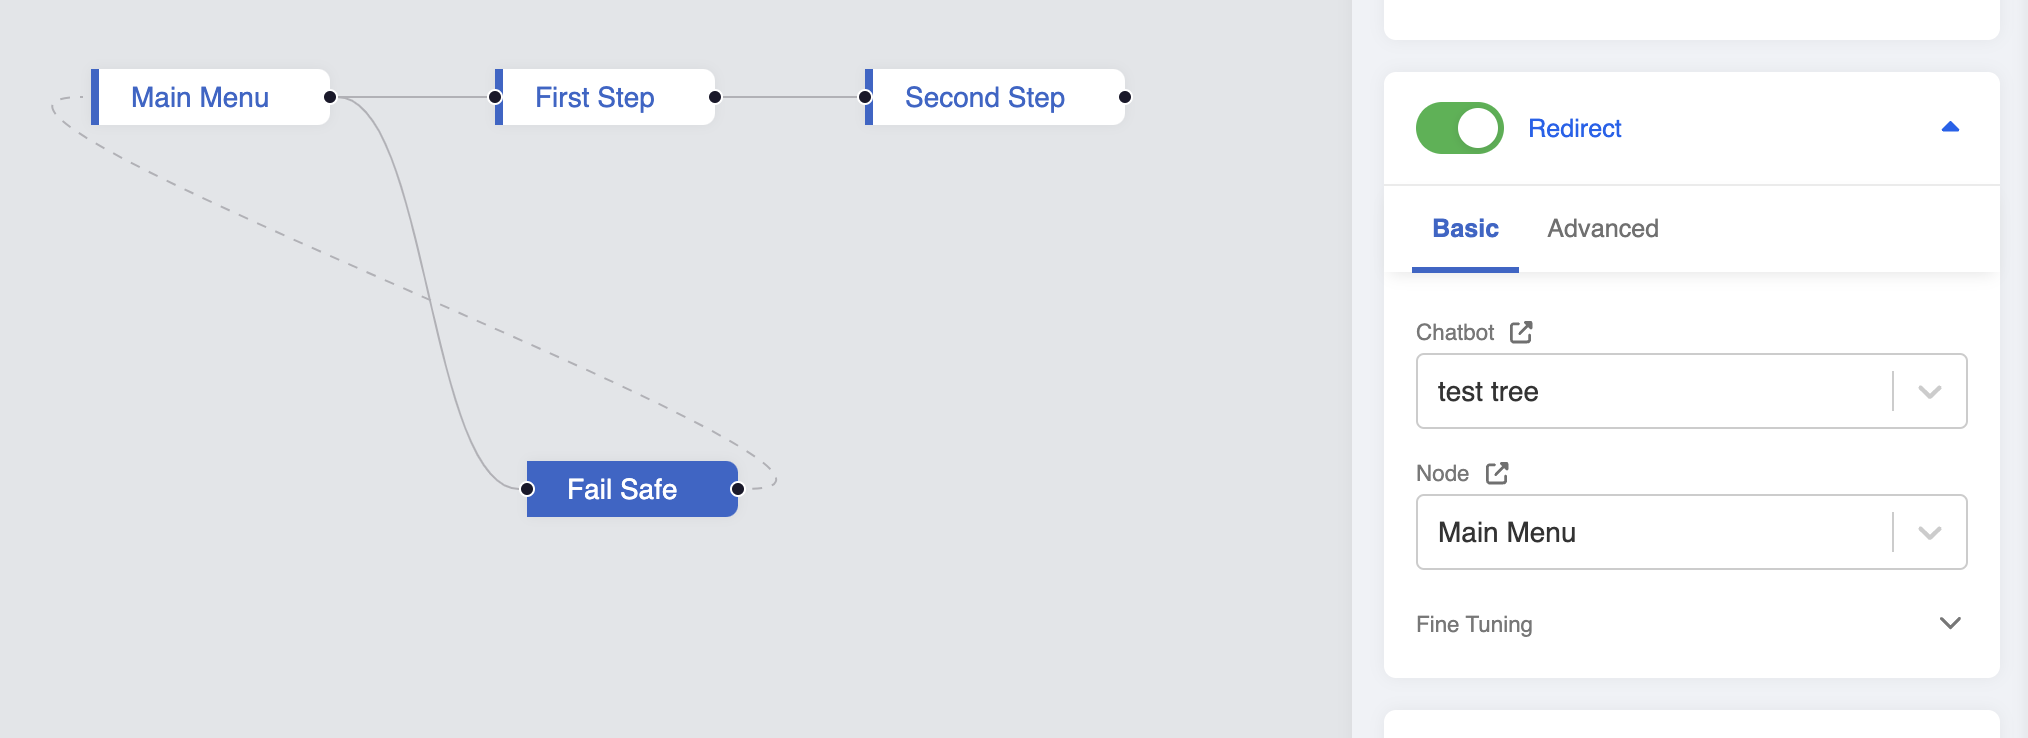Open the Node external link icon
The width and height of the screenshot is (2028, 738).
[1497, 473]
